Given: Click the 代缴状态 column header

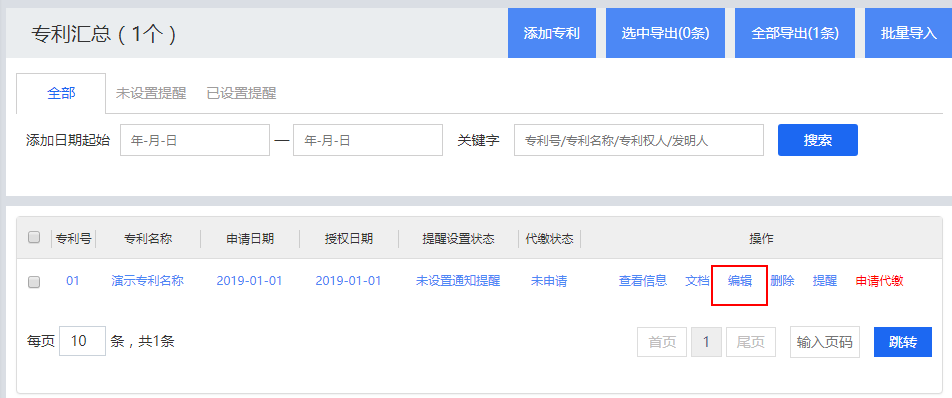Looking at the screenshot, I should [x=549, y=238].
